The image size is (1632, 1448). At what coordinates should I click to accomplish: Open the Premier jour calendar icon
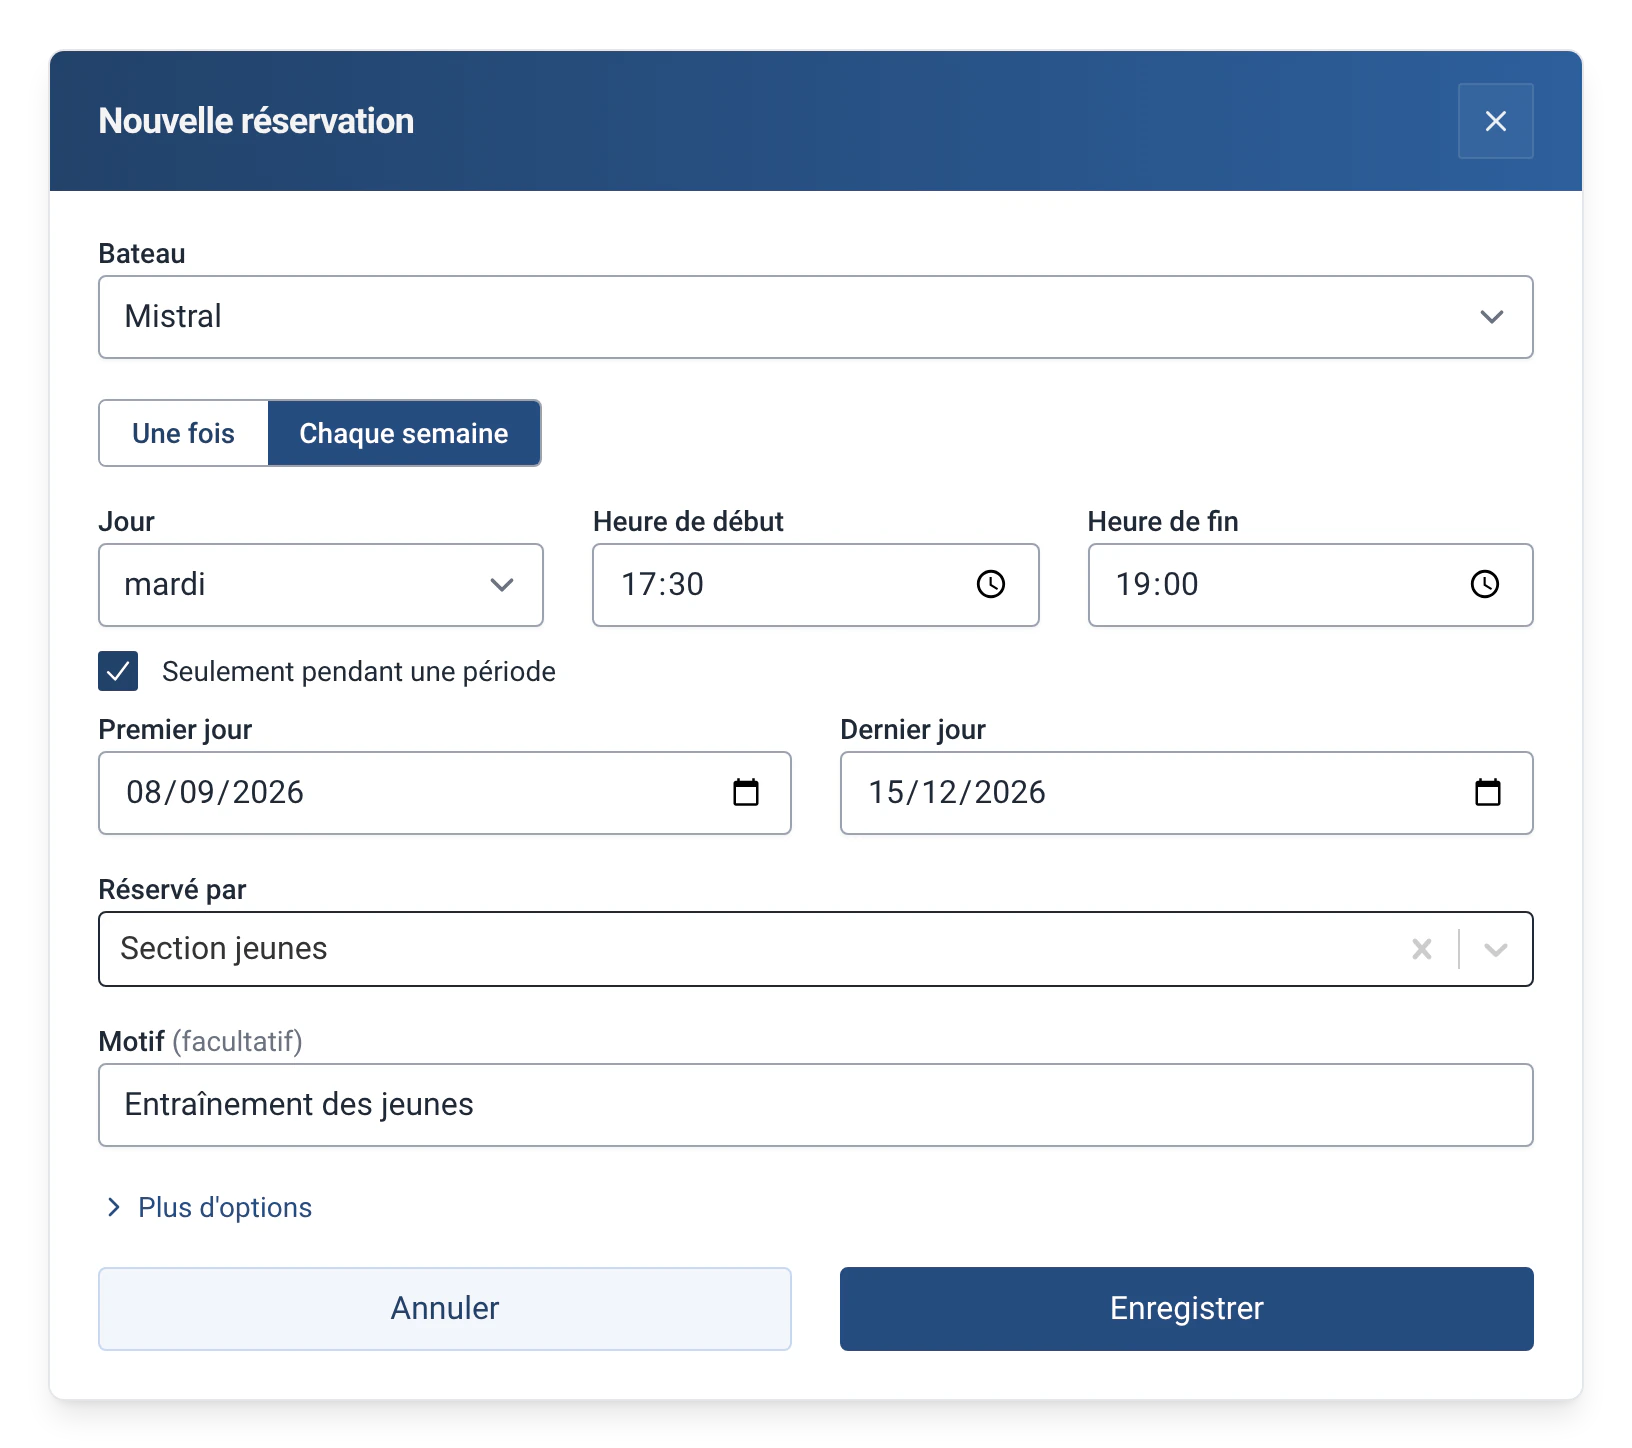point(746,792)
